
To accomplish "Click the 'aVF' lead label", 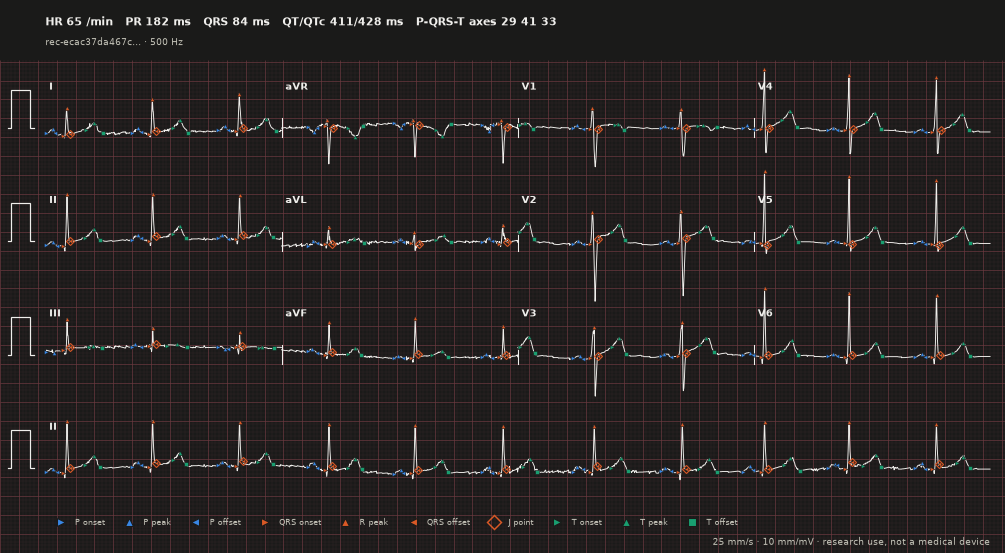I will click(x=295, y=313).
